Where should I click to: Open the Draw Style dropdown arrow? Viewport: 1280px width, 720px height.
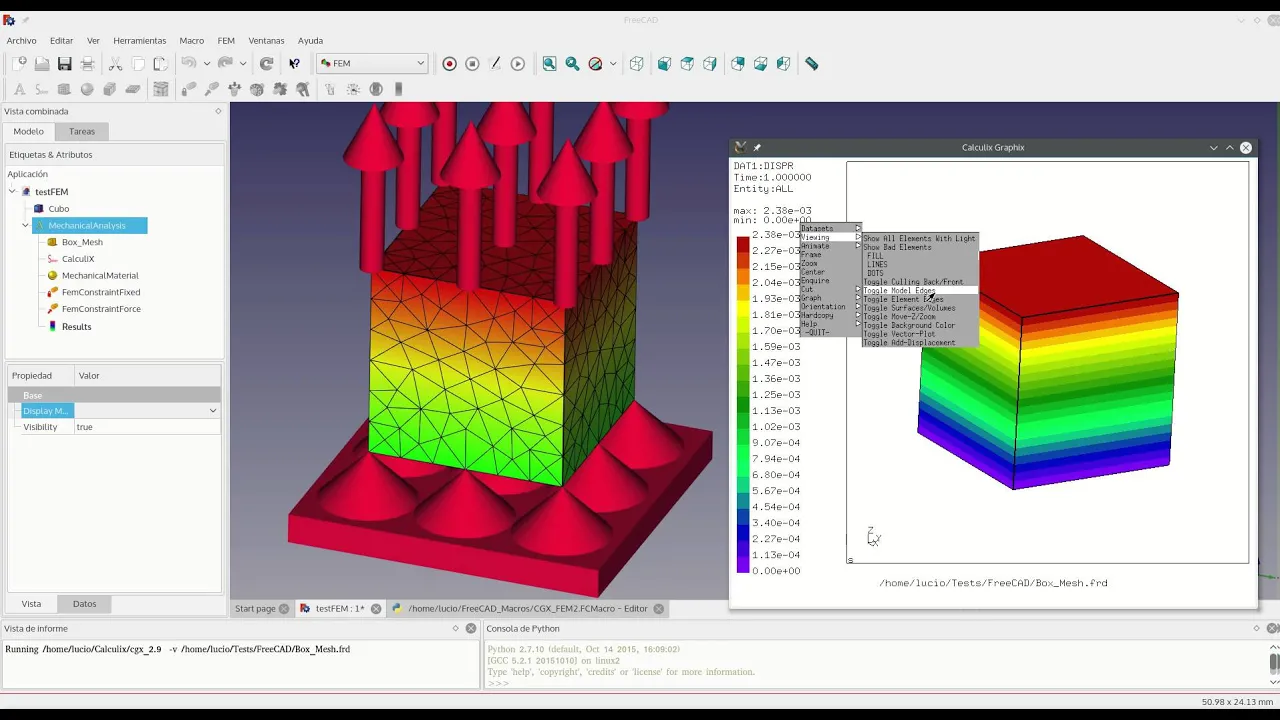tap(613, 63)
